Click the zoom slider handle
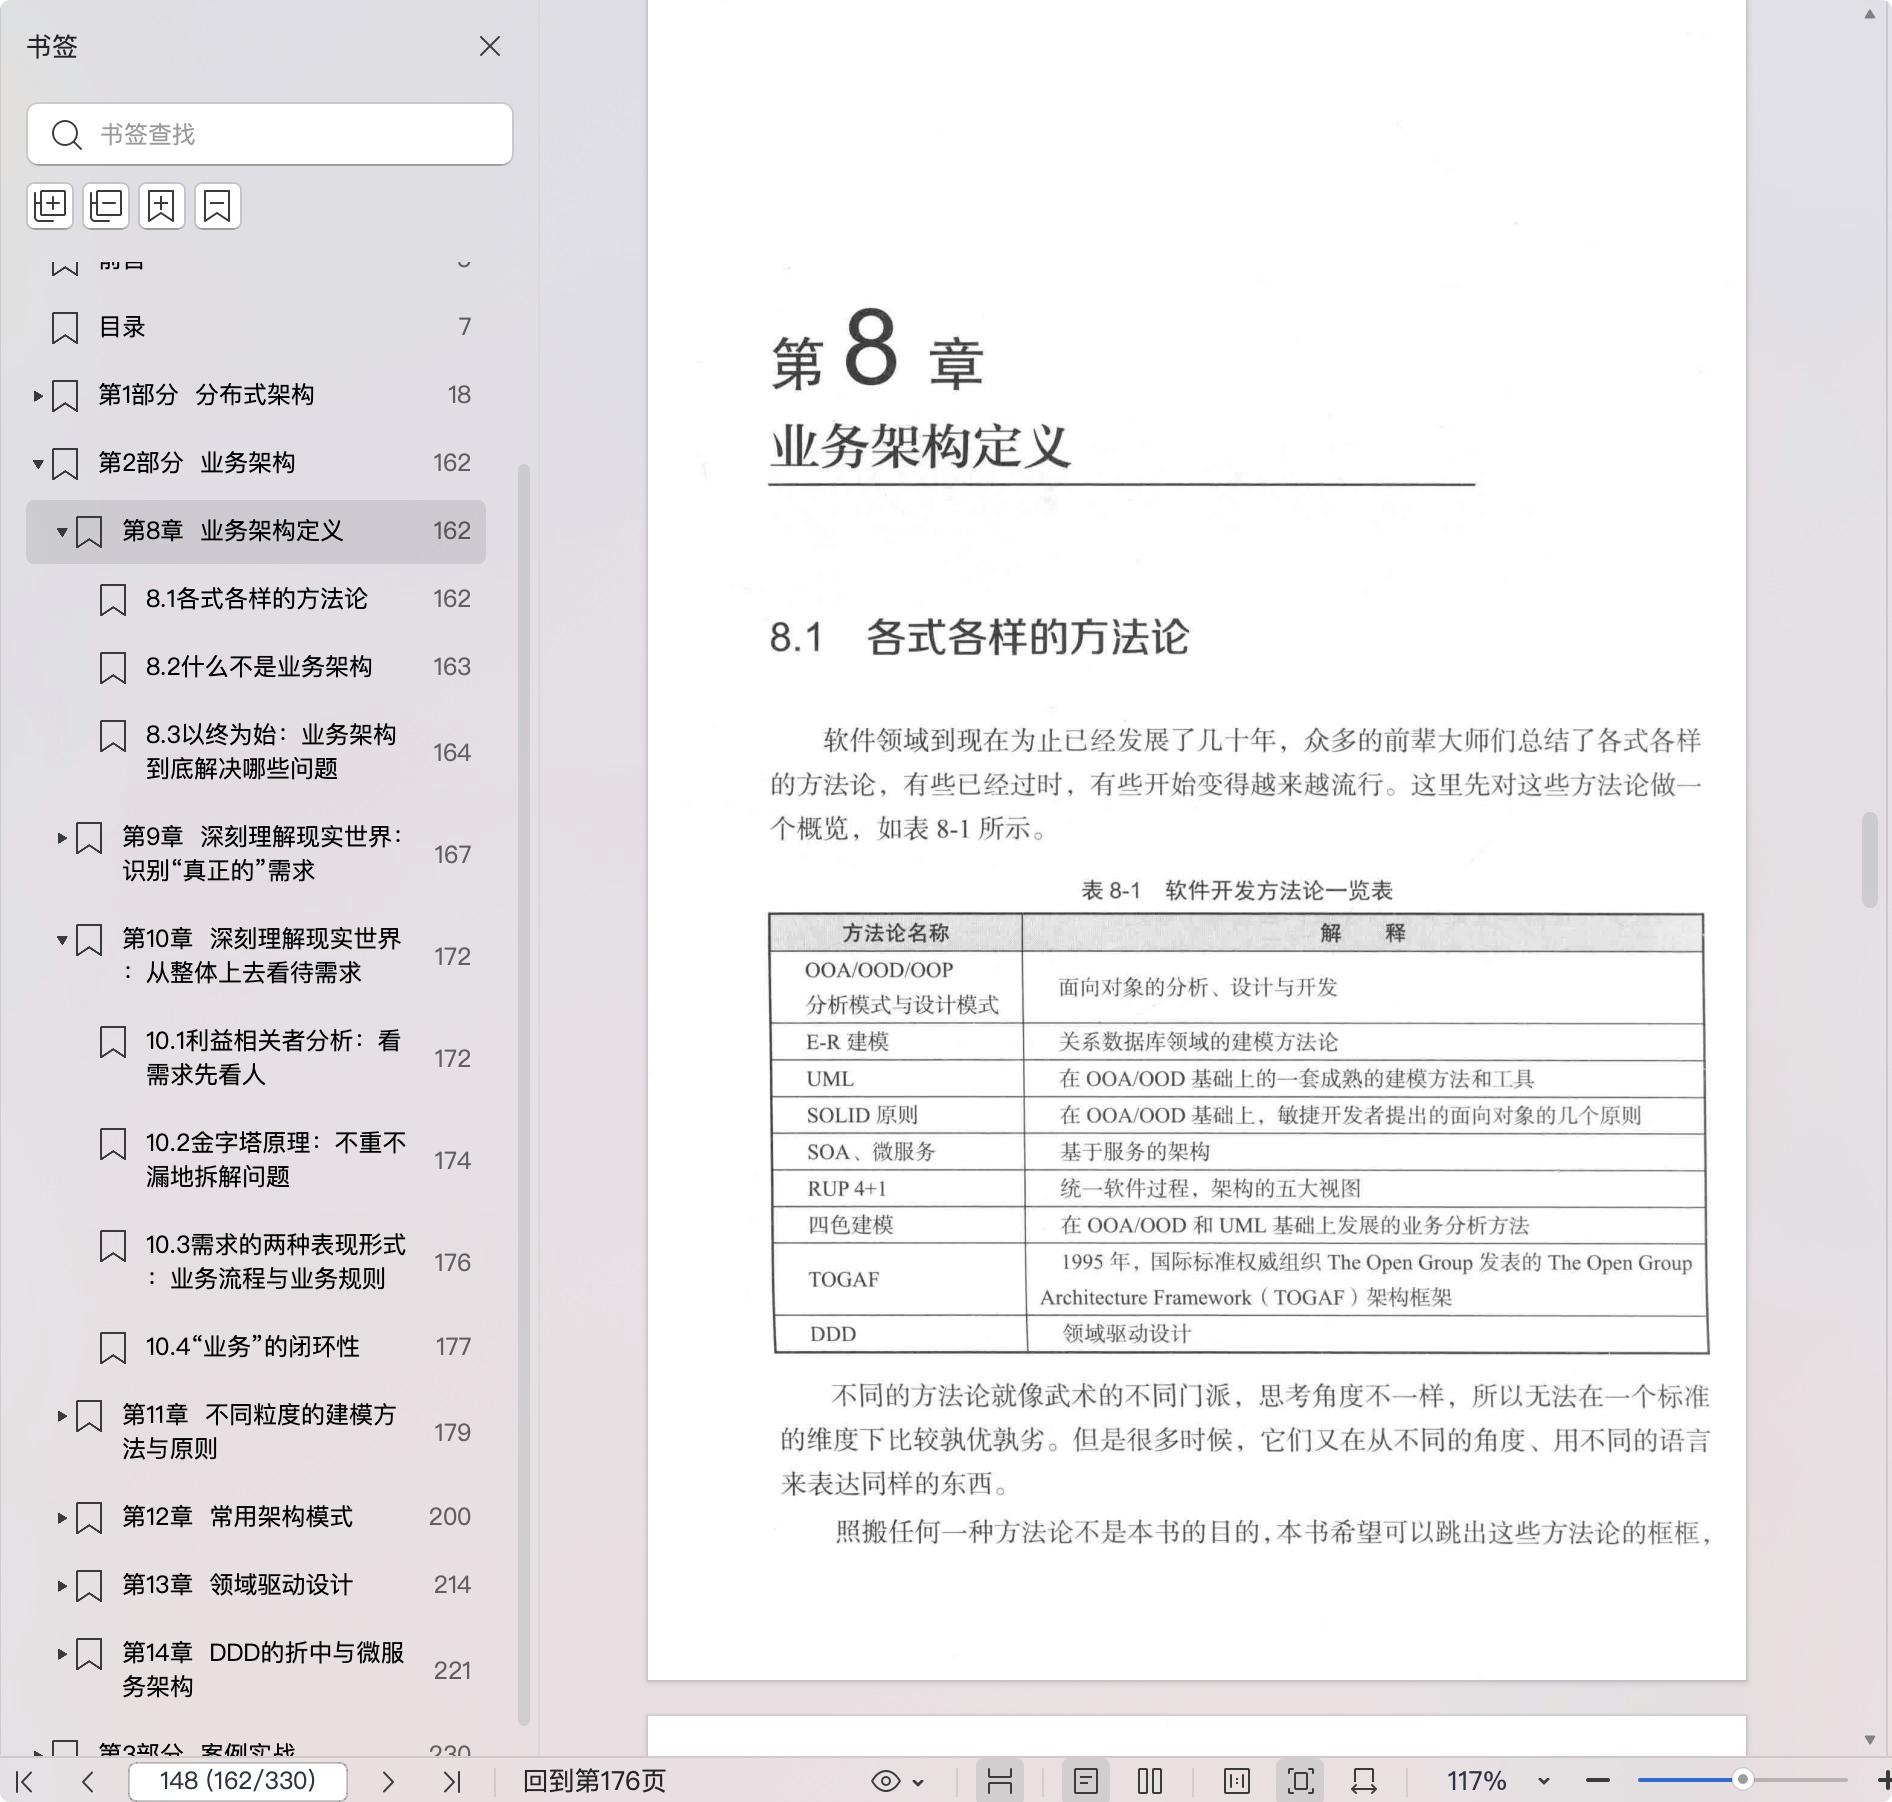This screenshot has width=1892, height=1802. pos(1742,1780)
